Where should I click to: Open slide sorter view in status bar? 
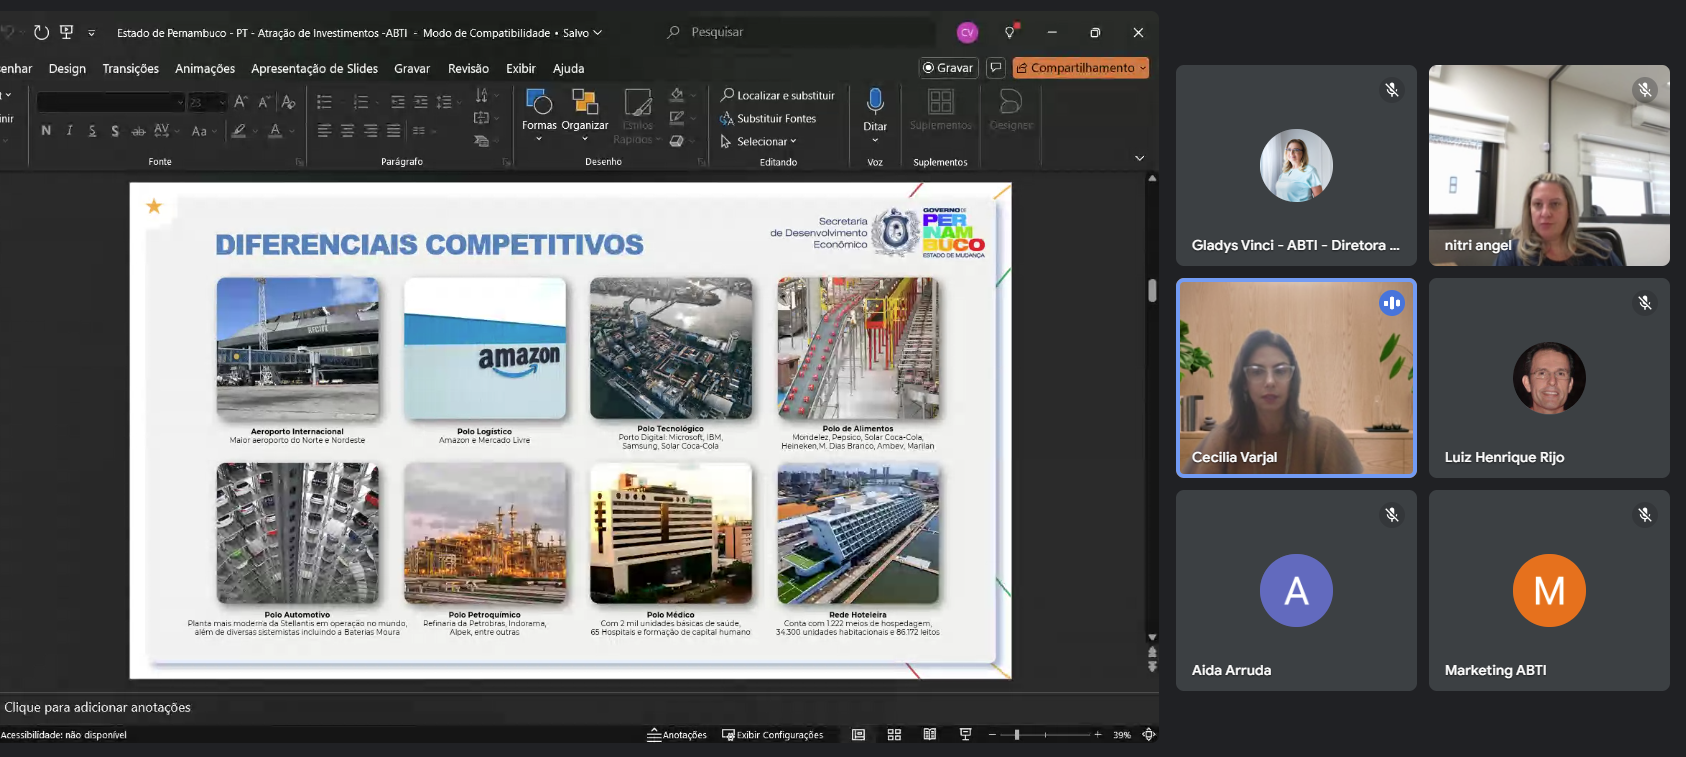point(894,735)
